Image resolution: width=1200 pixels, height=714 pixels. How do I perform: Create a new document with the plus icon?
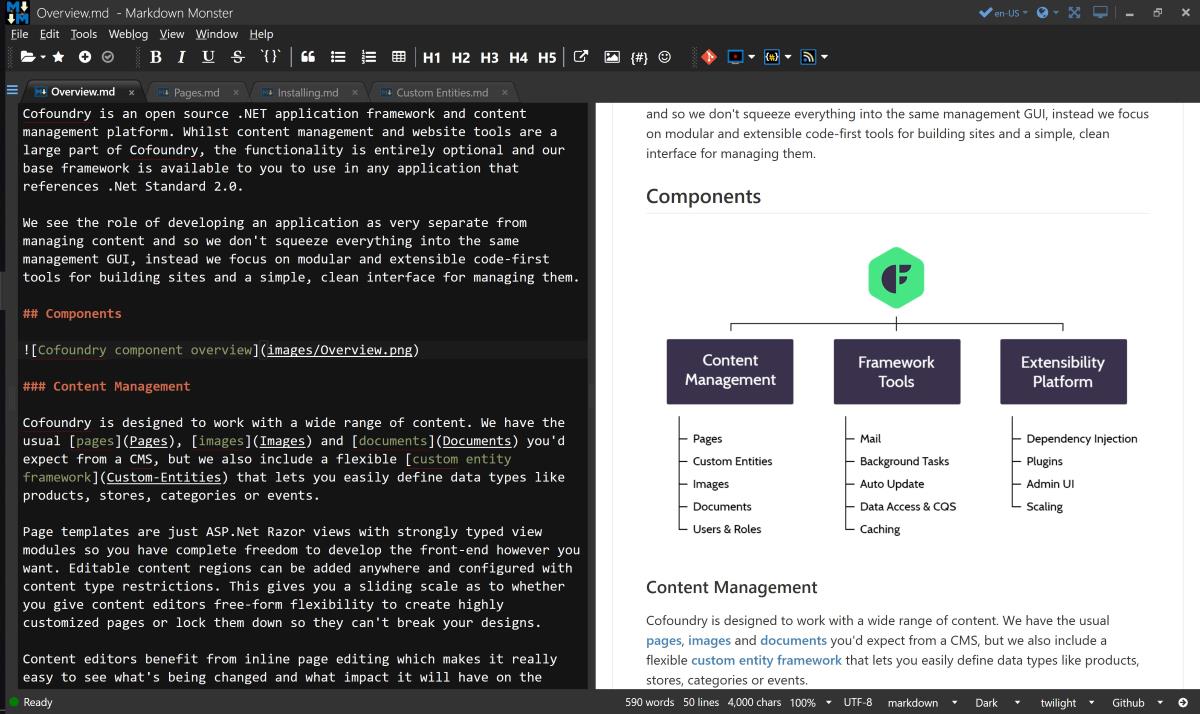(x=85, y=57)
